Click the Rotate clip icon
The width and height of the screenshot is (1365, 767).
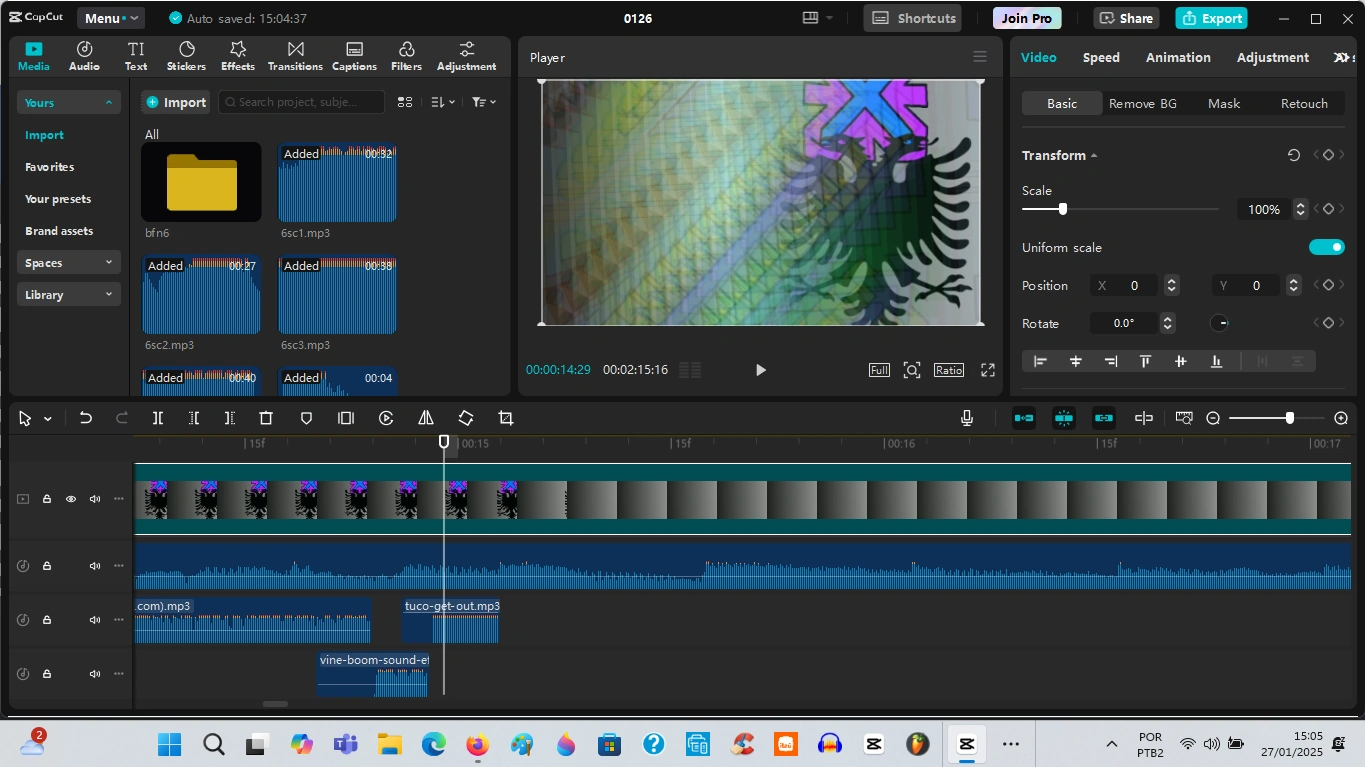coord(465,418)
